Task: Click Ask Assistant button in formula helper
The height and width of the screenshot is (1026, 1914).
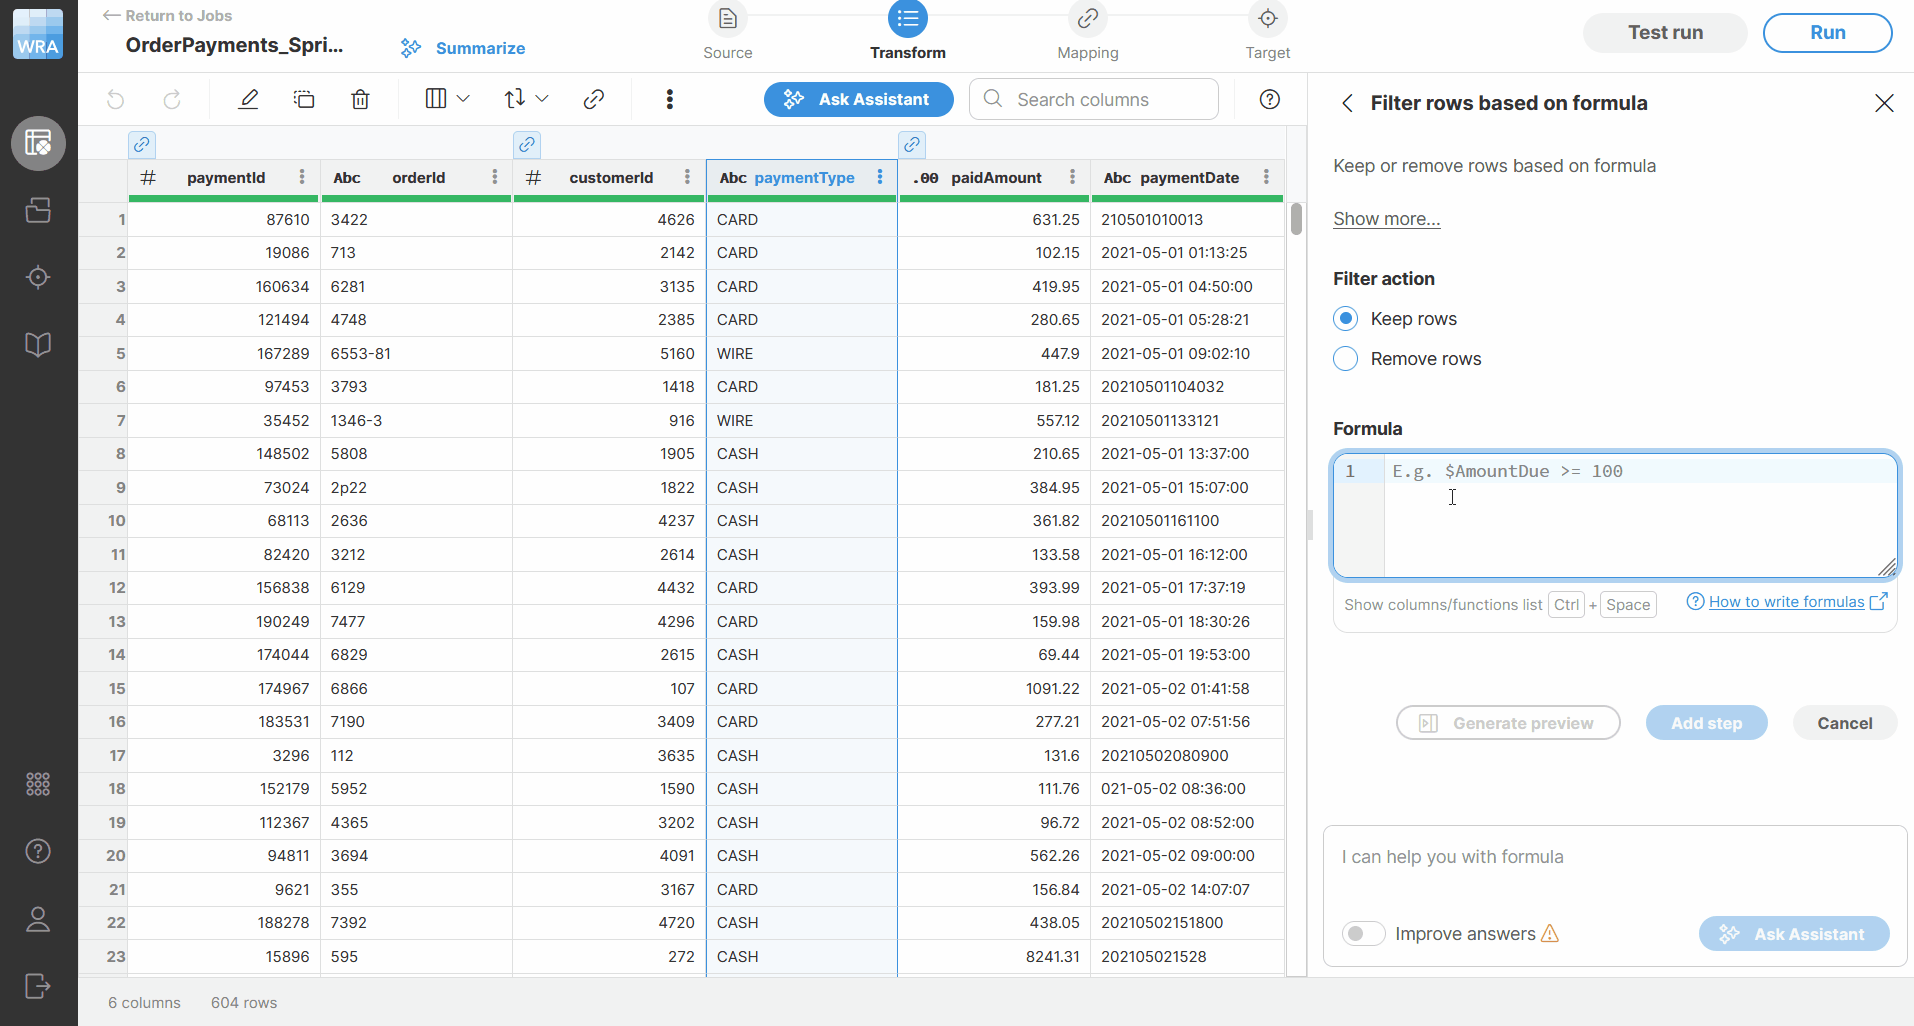Action: (1794, 934)
